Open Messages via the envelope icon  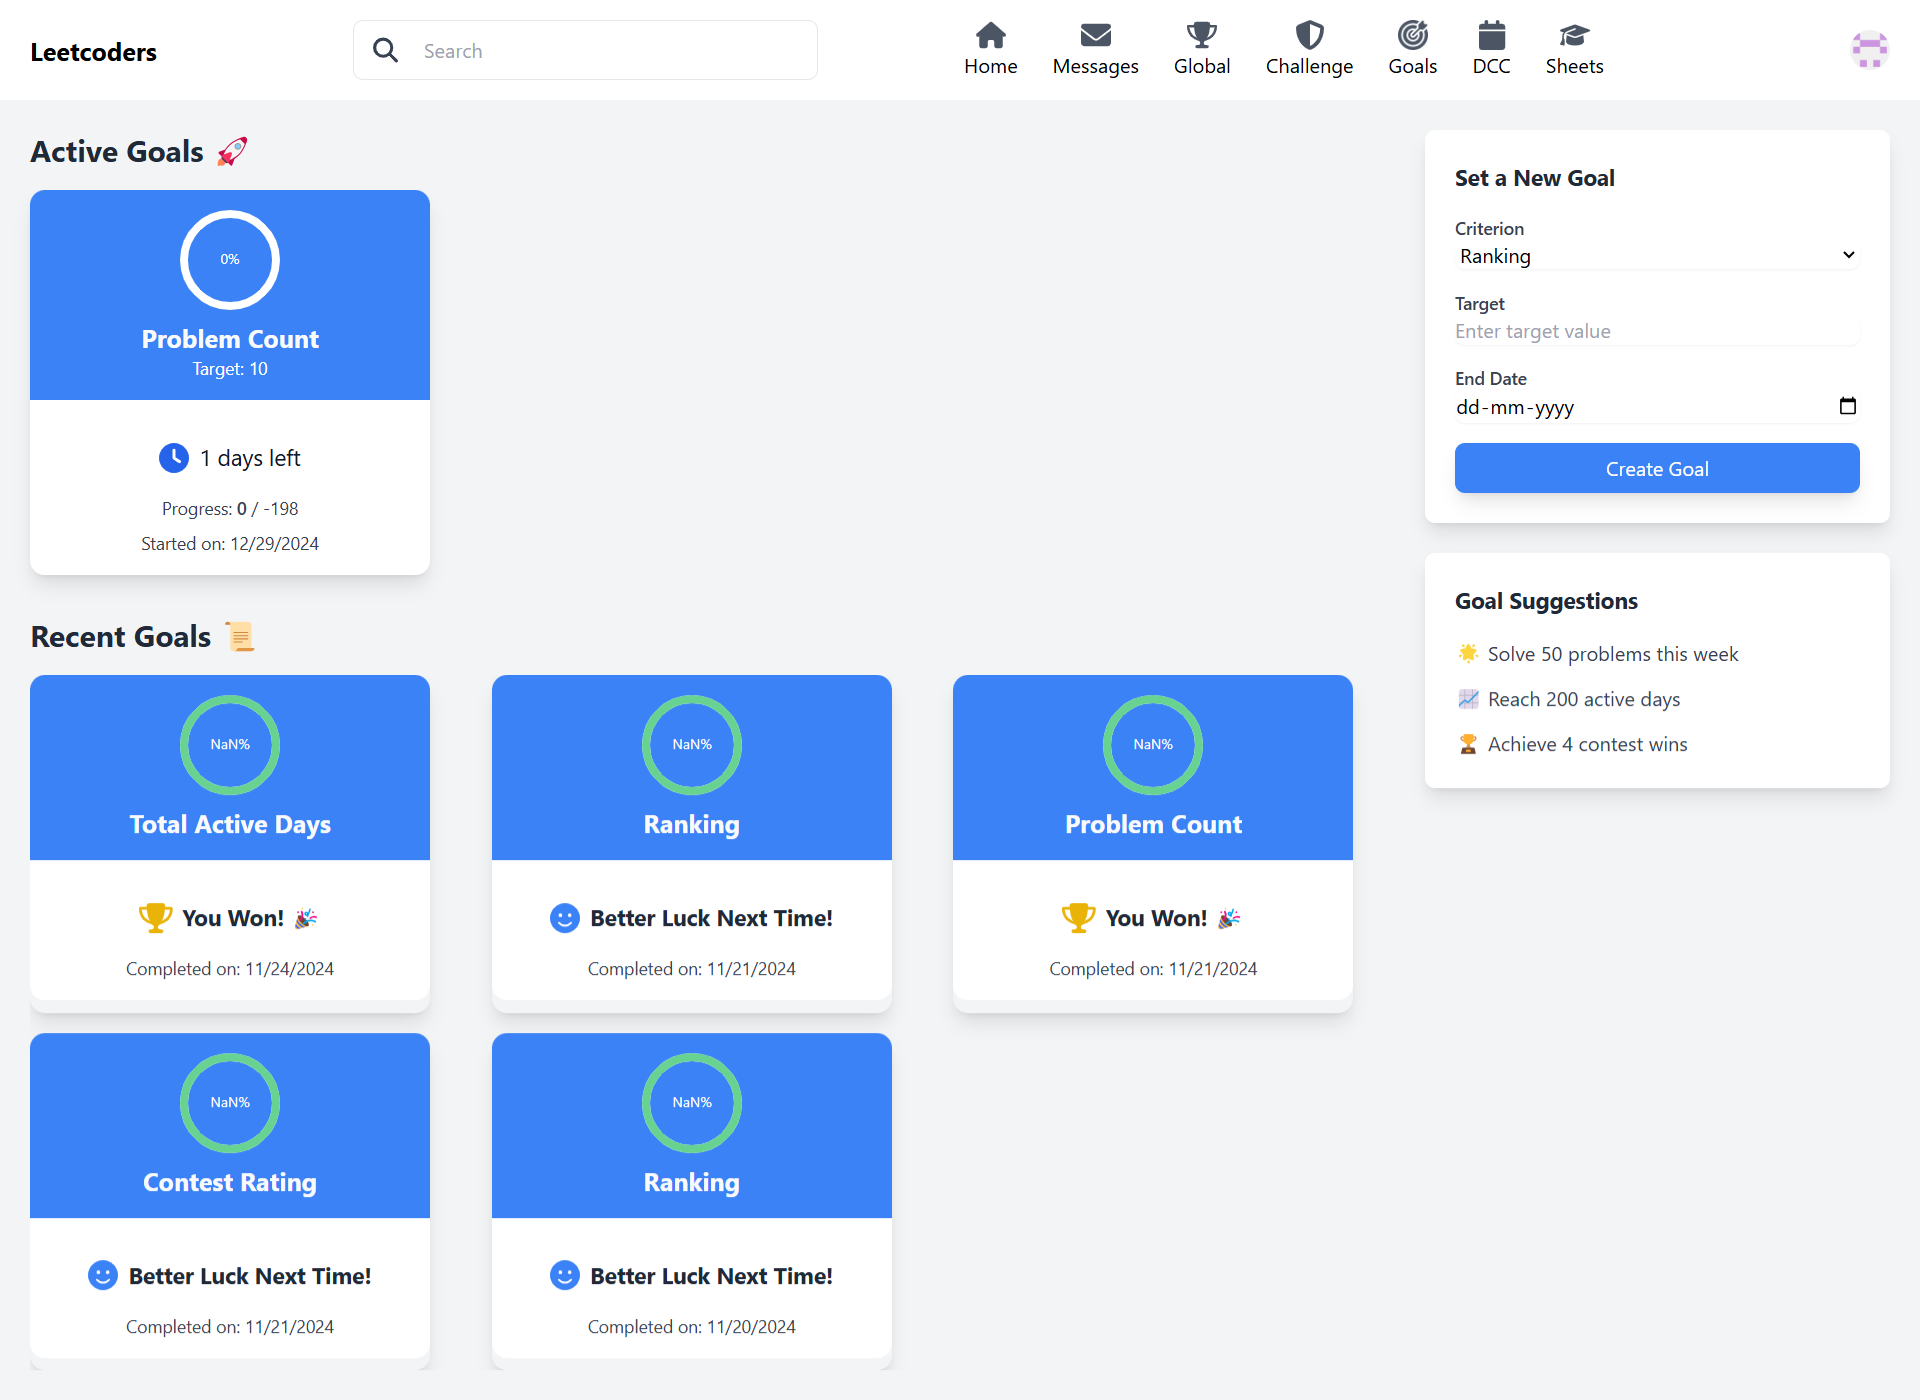[1095, 36]
